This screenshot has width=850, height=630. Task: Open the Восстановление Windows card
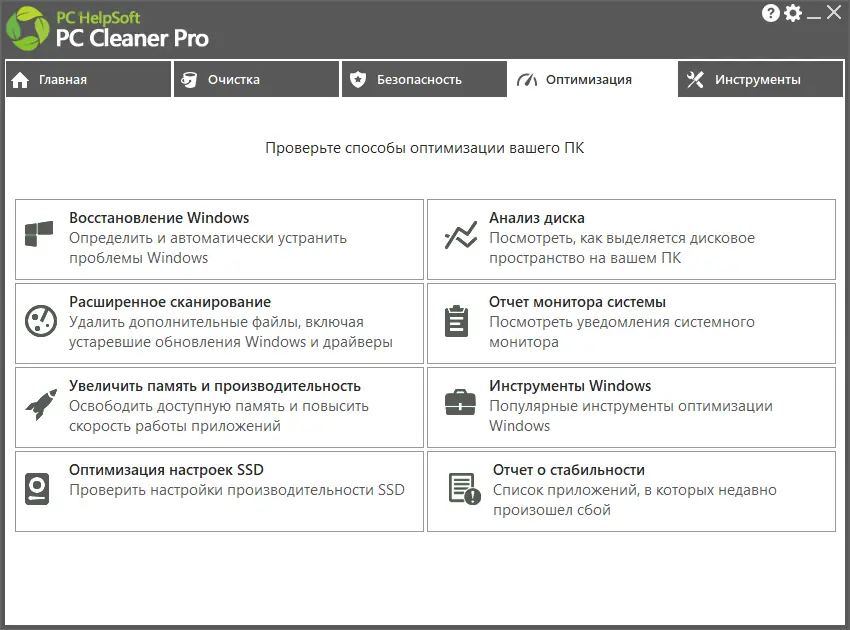coord(219,238)
